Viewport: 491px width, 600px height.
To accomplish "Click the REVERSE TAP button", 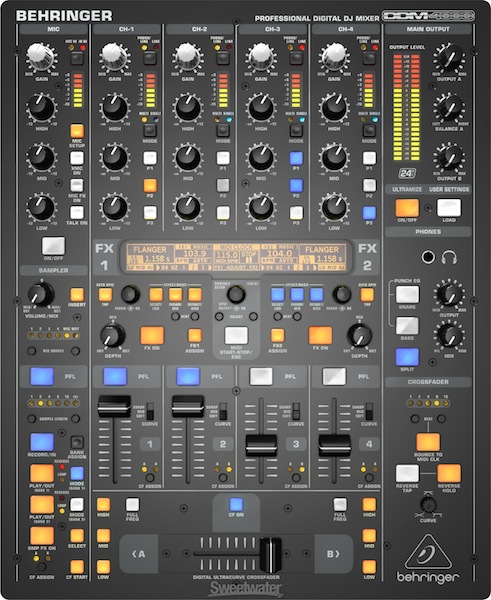I will pos(407,474).
